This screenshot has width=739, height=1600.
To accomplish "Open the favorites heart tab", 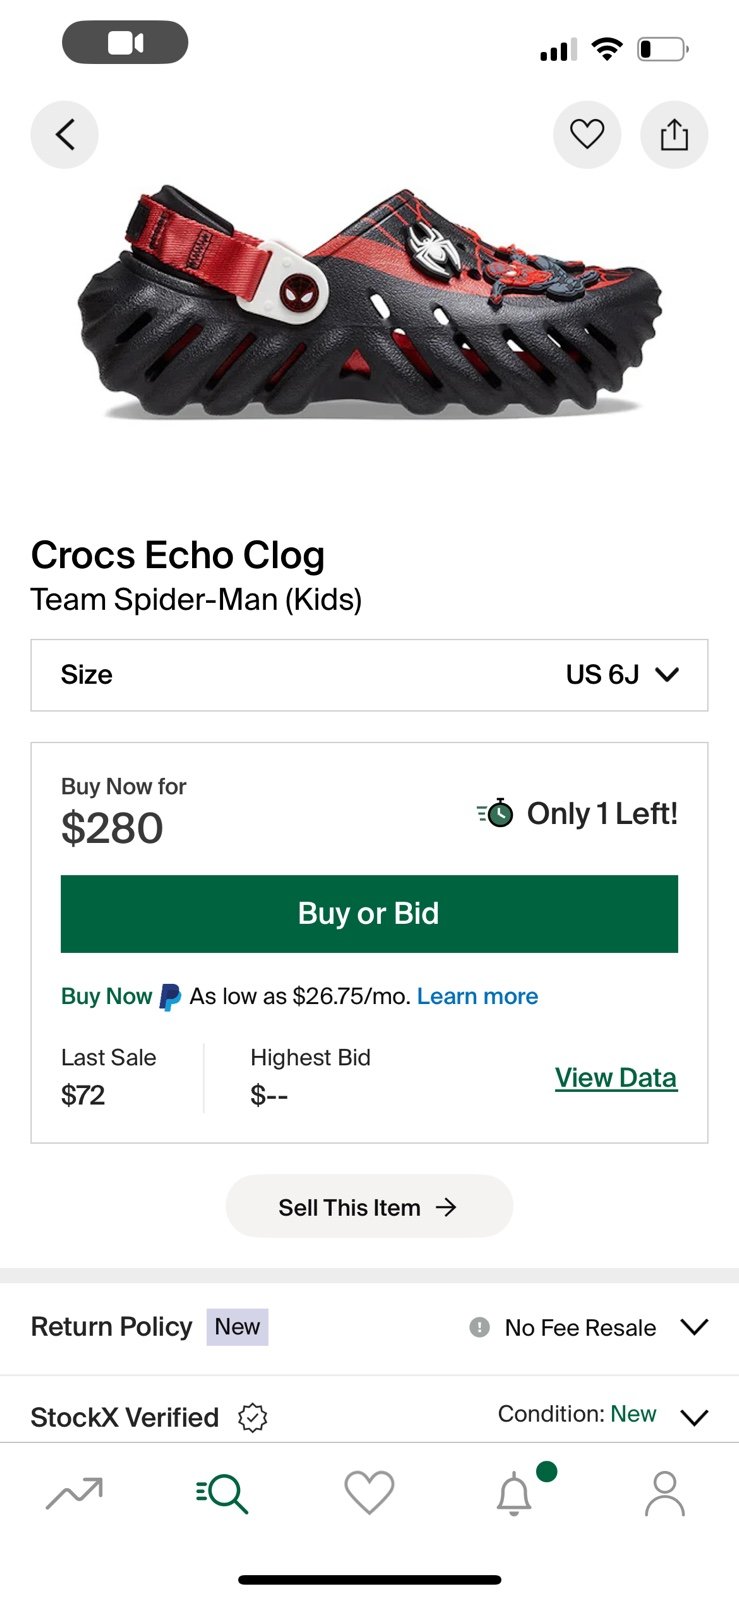I will (369, 1493).
